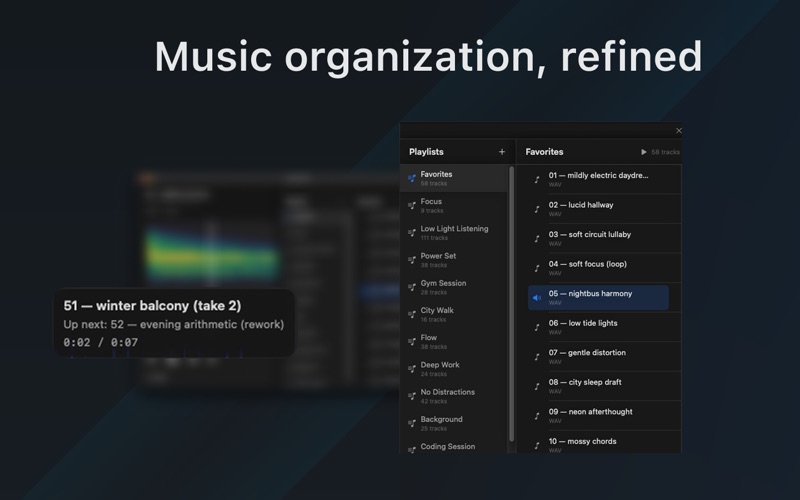Click the playlist icon next to Low Light Listening
The image size is (800, 500).
coord(412,233)
